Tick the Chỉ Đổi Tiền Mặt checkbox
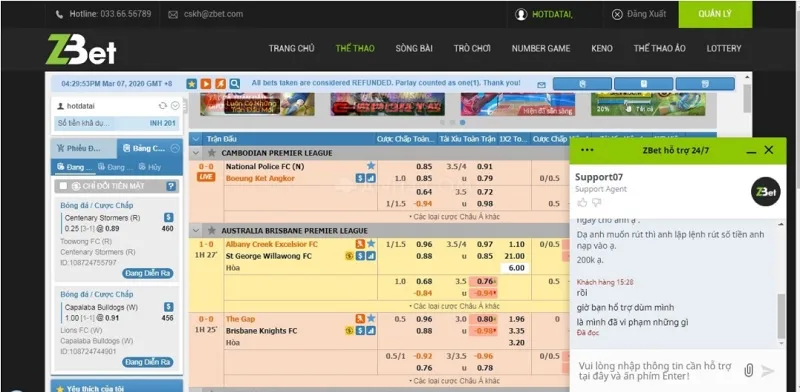The width and height of the screenshot is (800, 392). 63,186
